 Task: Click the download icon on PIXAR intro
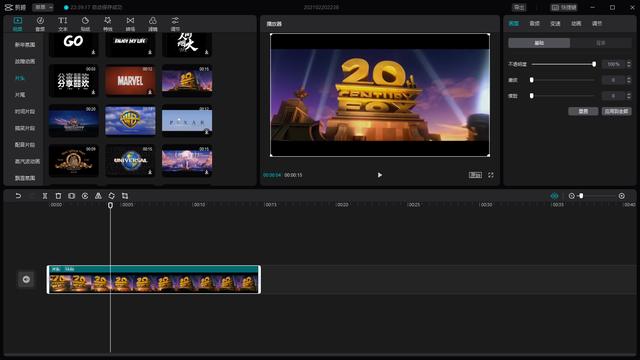tap(207, 132)
